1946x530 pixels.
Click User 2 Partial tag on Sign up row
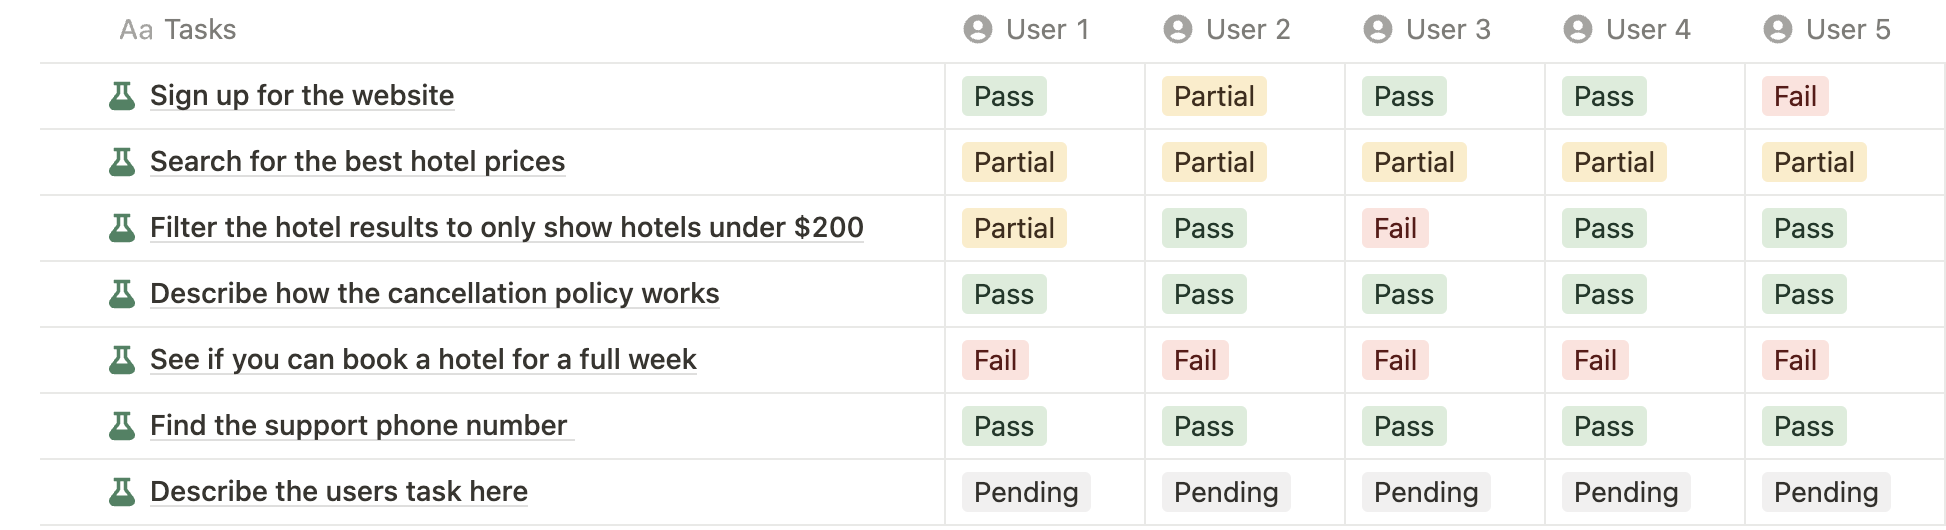[x=1214, y=96]
